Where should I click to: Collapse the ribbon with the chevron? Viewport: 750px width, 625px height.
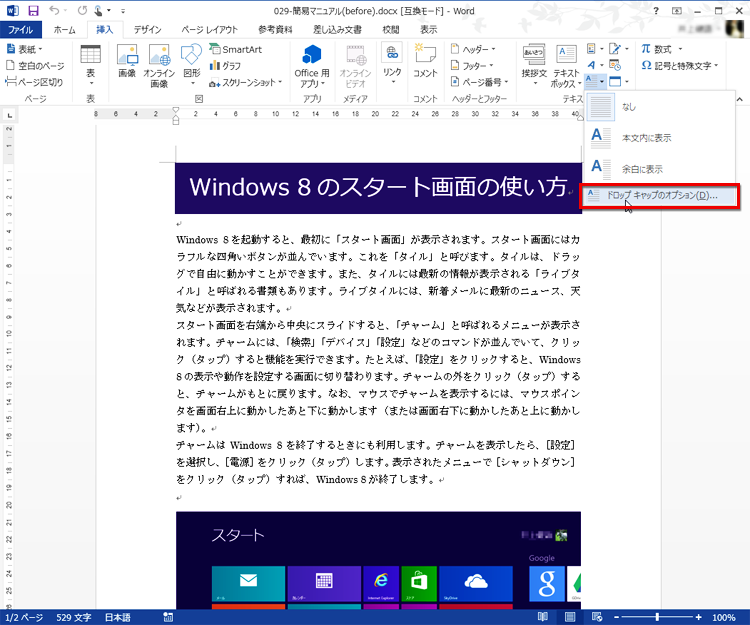coord(739,99)
